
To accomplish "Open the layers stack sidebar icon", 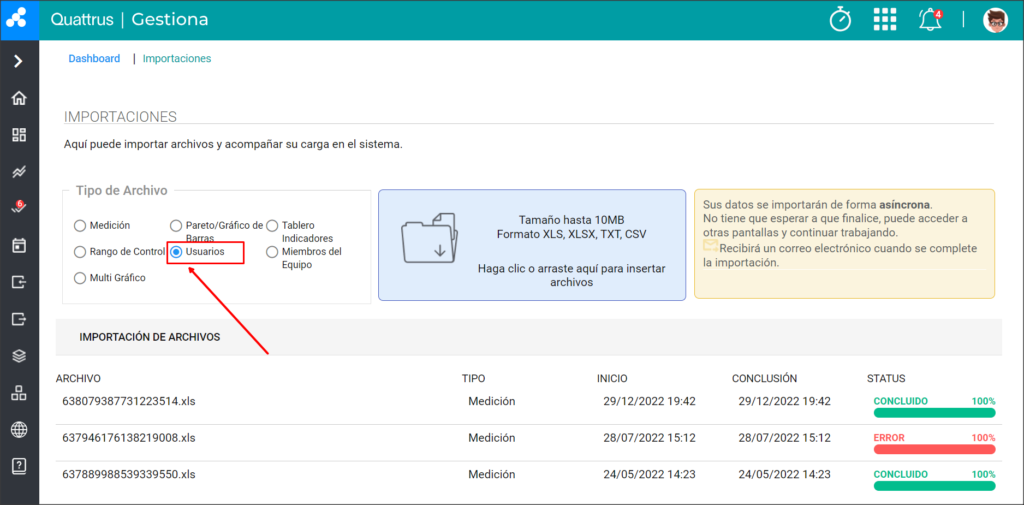I will 19,356.
